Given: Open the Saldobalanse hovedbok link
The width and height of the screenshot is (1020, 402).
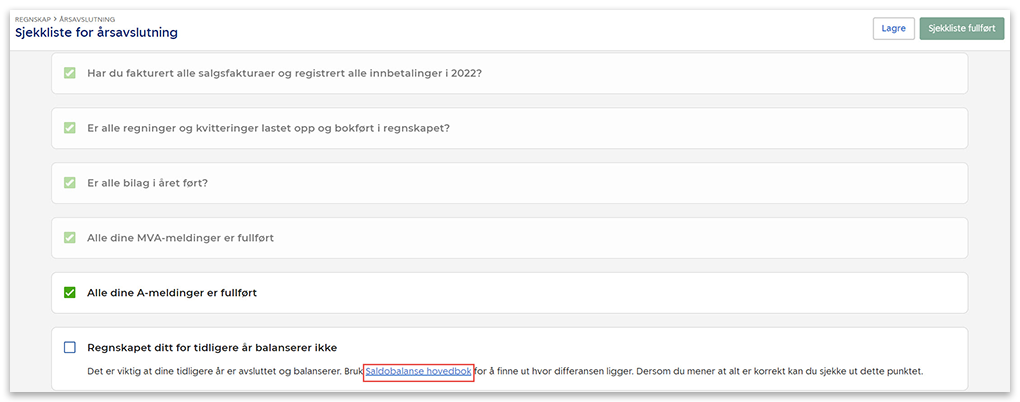Looking at the screenshot, I should 418,372.
